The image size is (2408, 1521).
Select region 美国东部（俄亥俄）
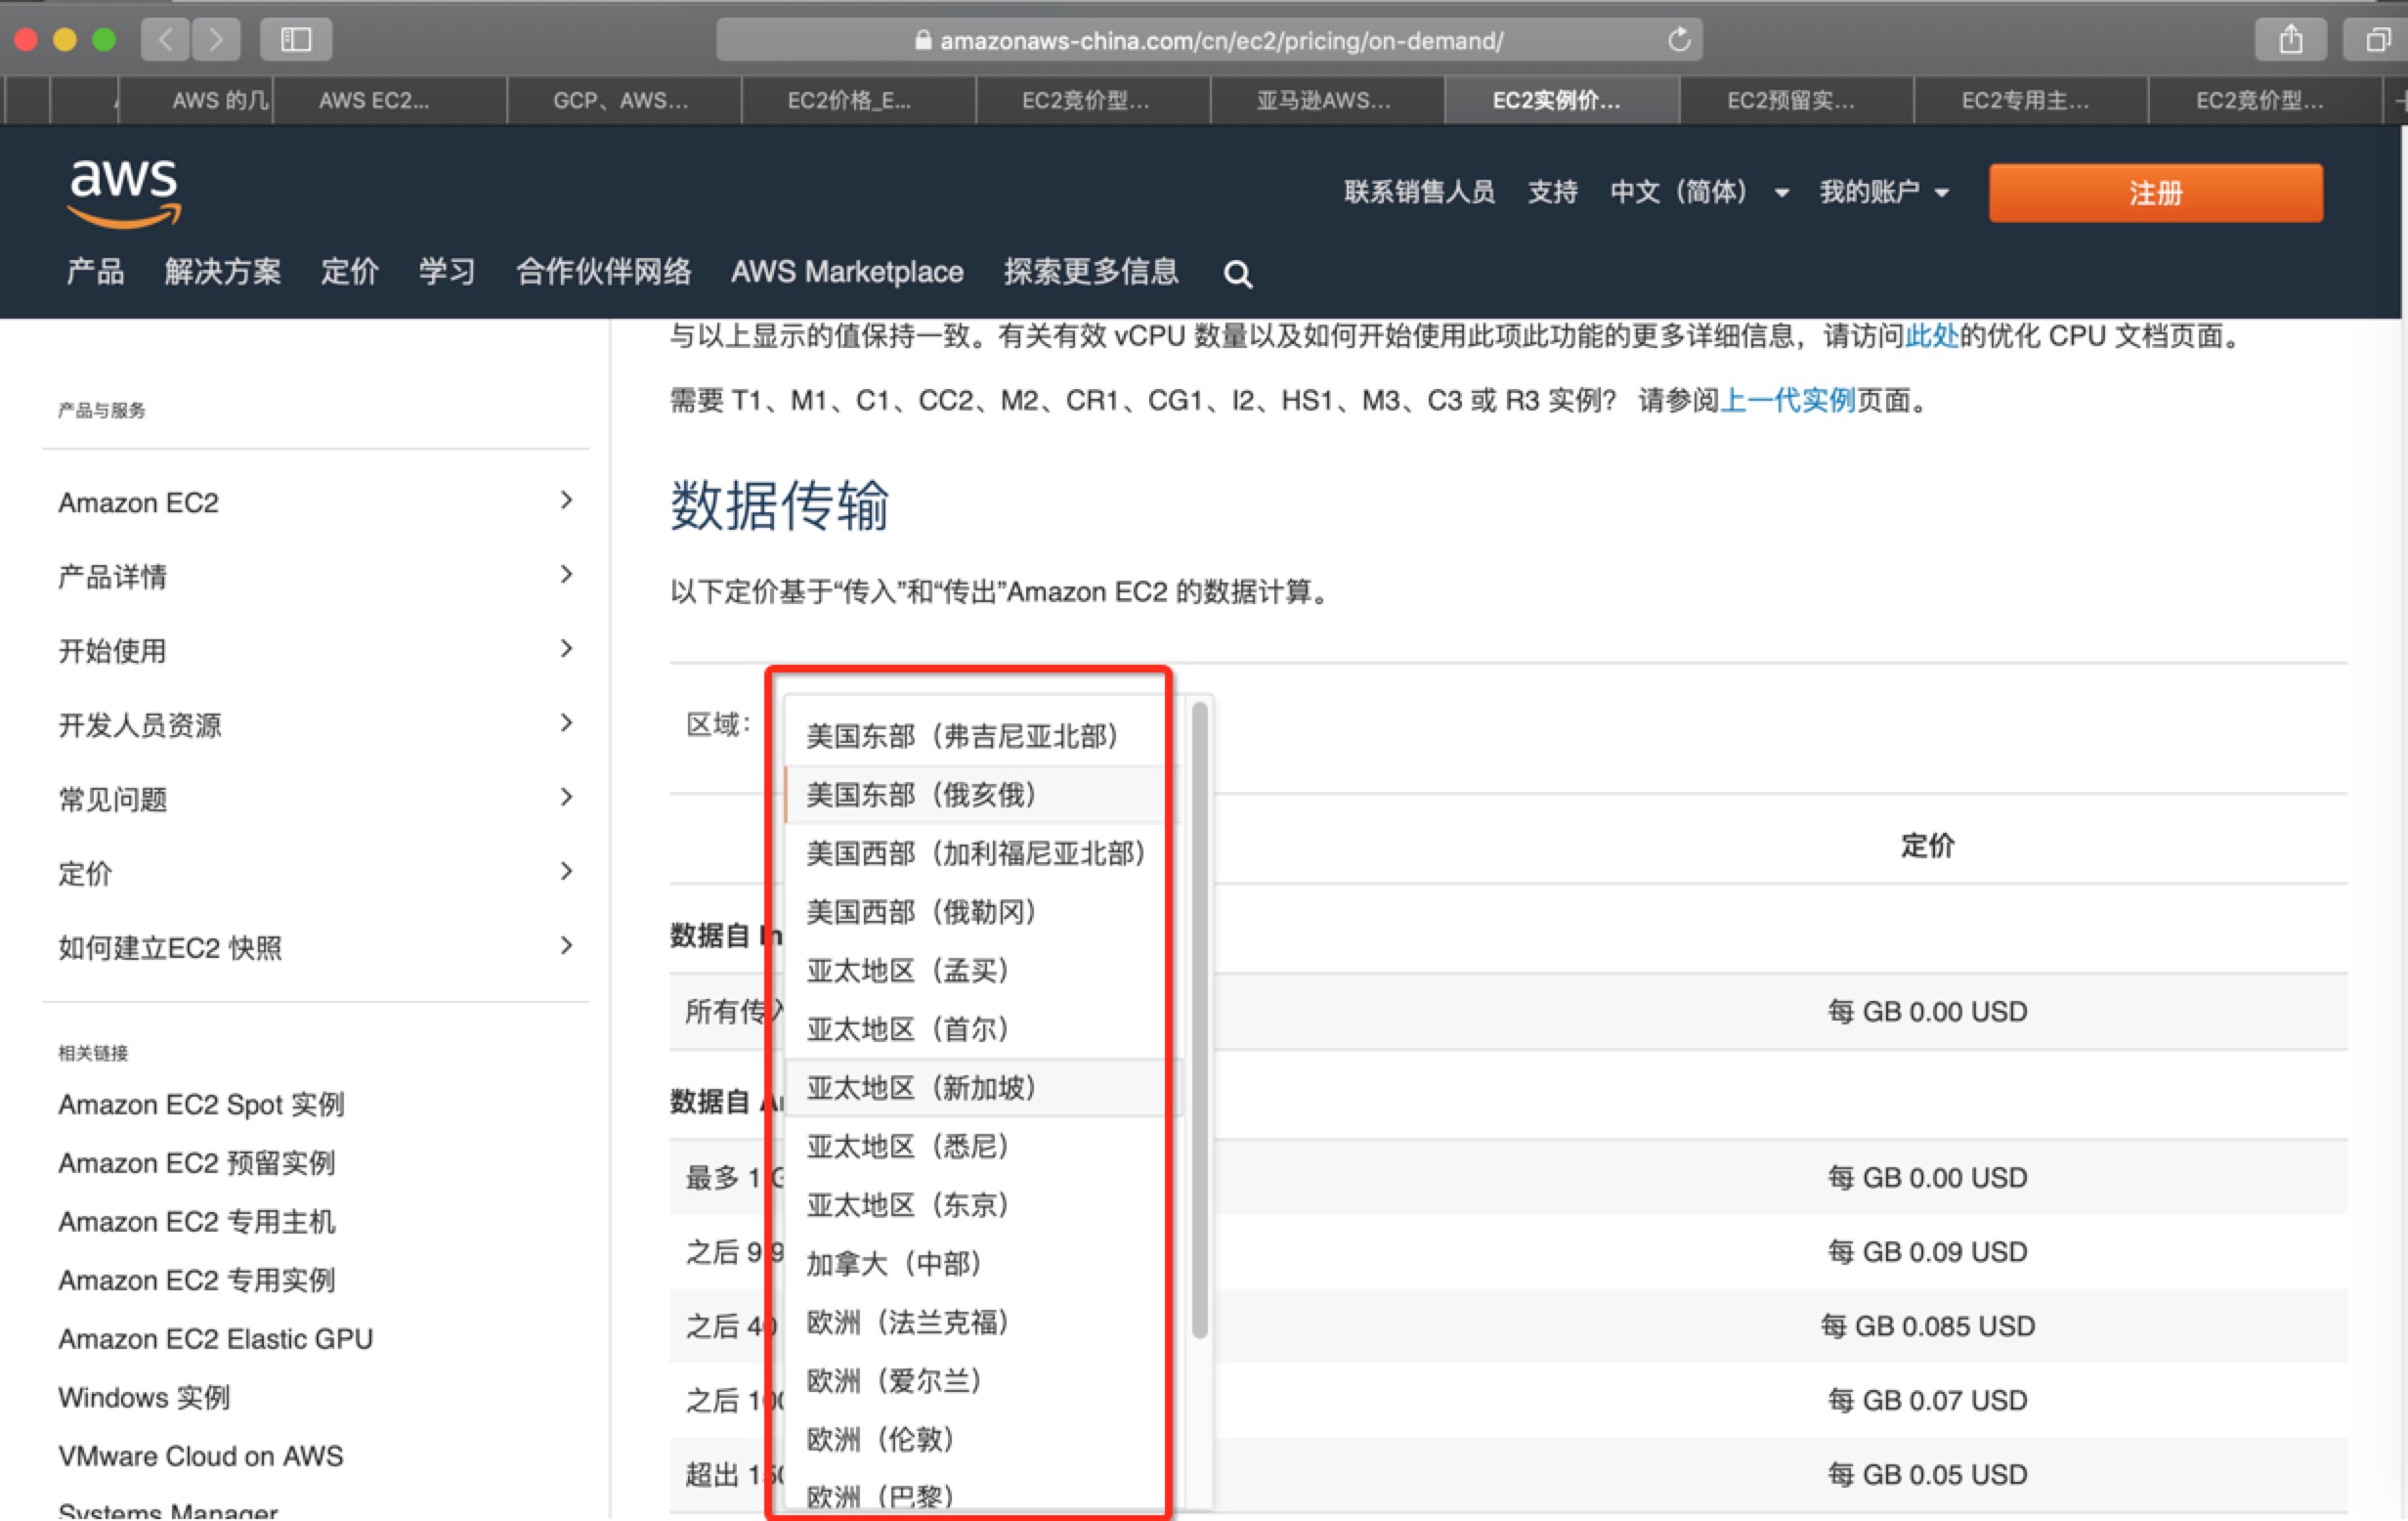coord(984,795)
